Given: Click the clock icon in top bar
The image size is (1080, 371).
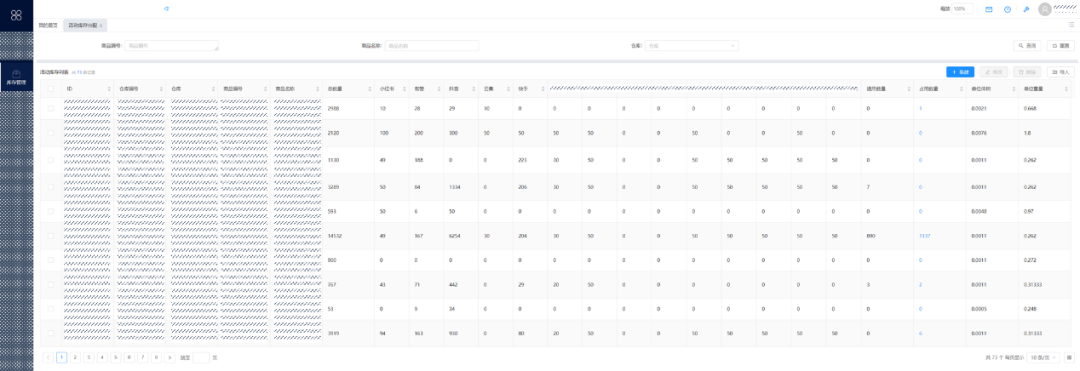Looking at the screenshot, I should 1008,10.
